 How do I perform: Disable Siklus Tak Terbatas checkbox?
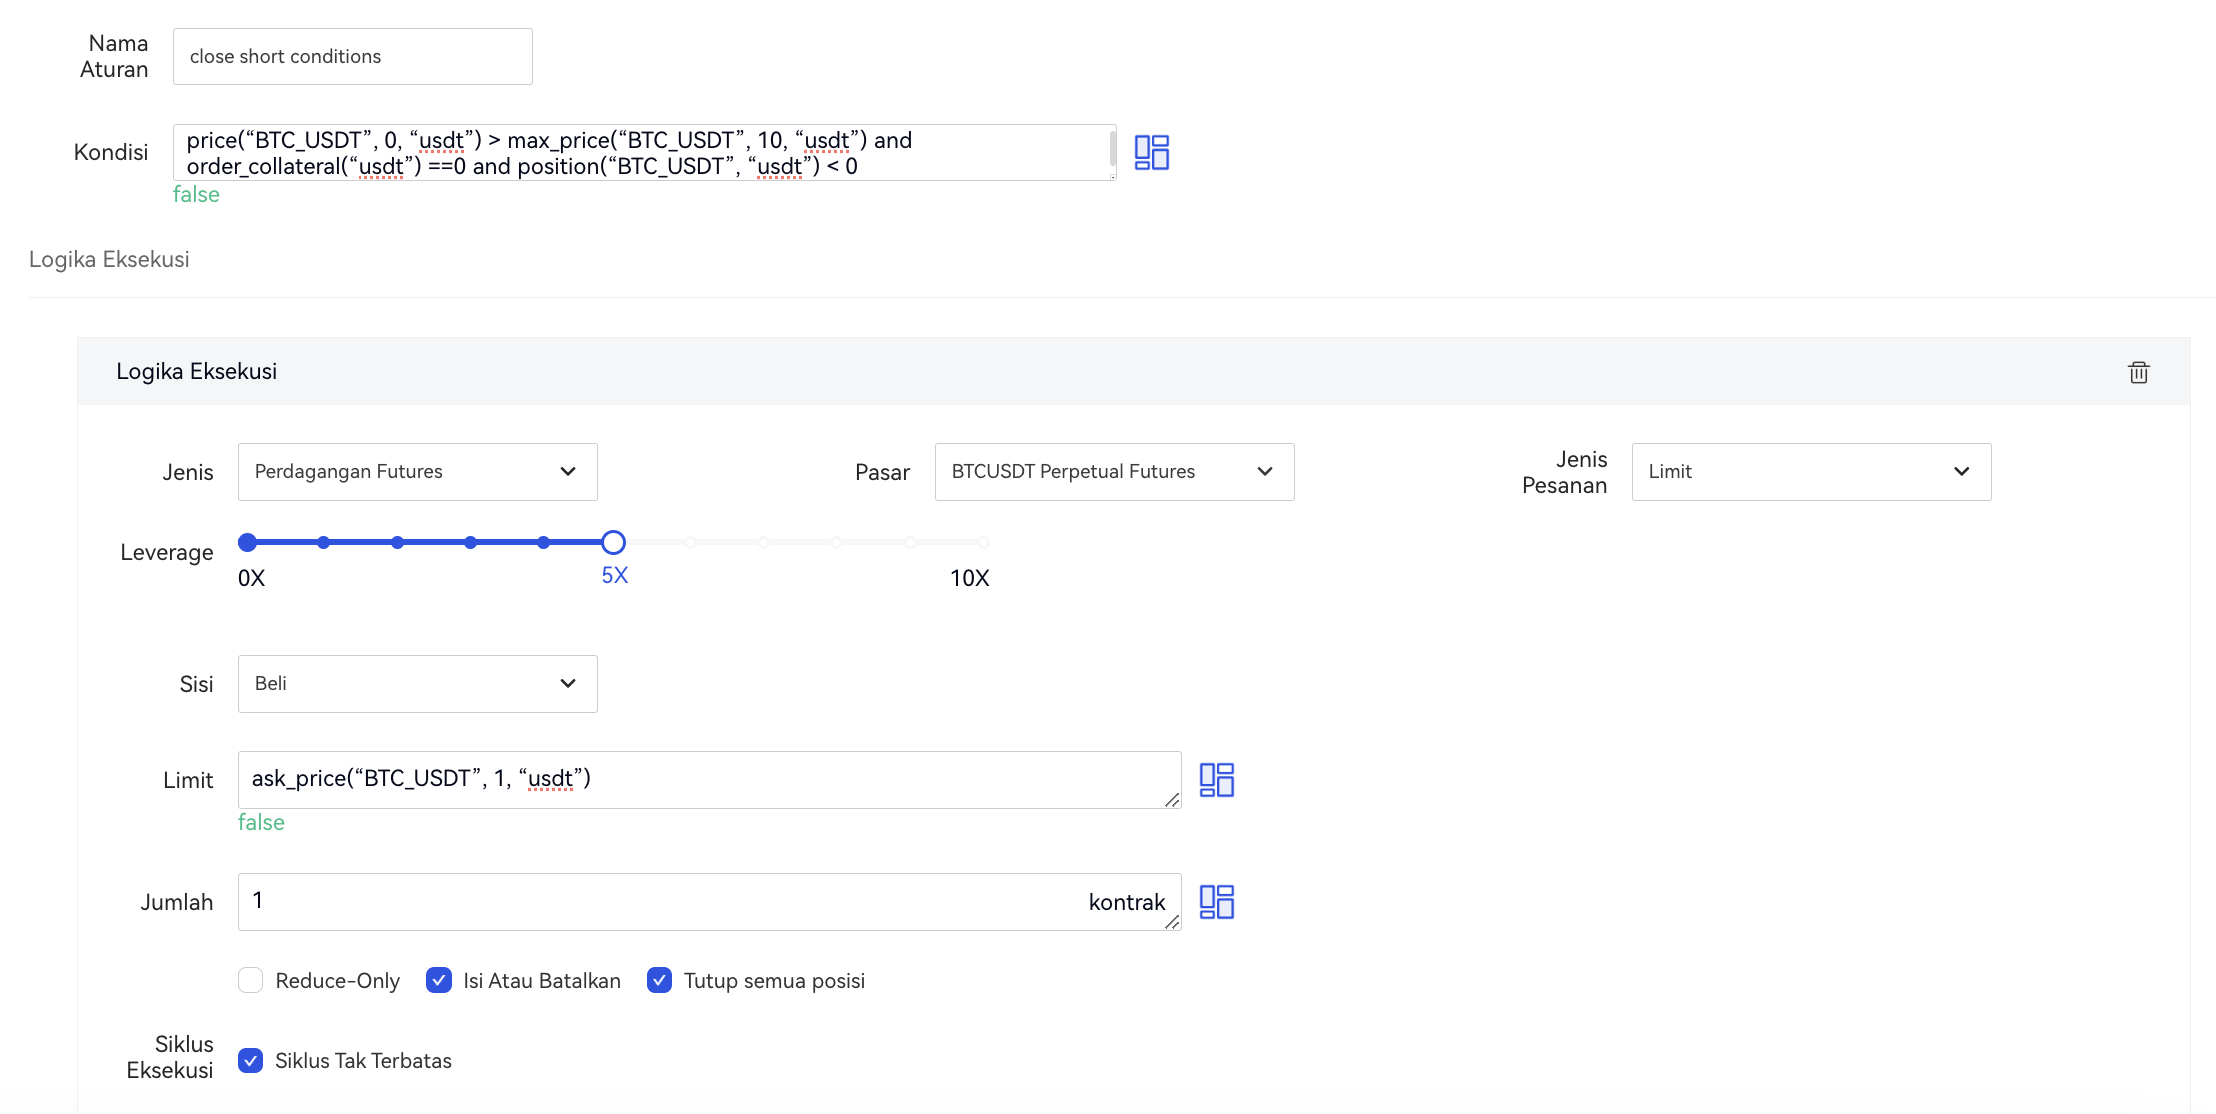[x=251, y=1060]
